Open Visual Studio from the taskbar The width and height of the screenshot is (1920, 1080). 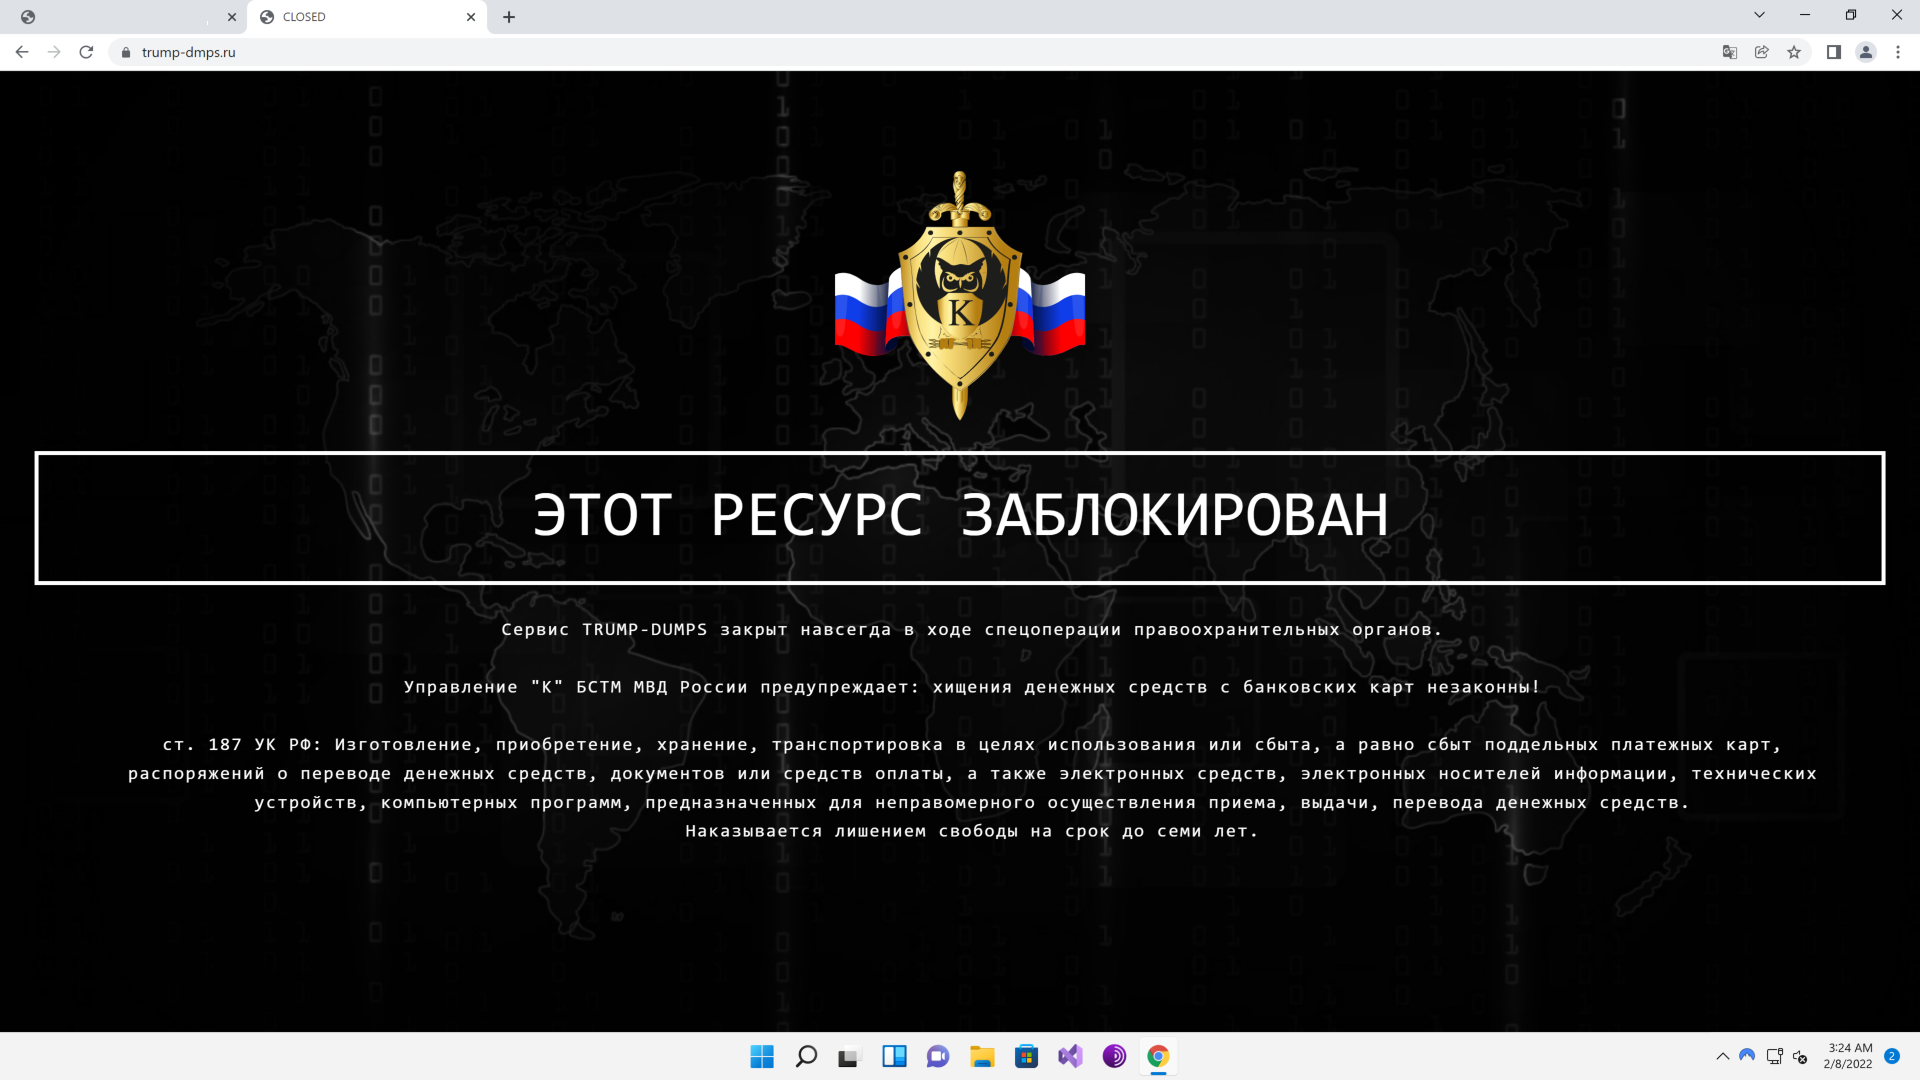coord(1070,1056)
